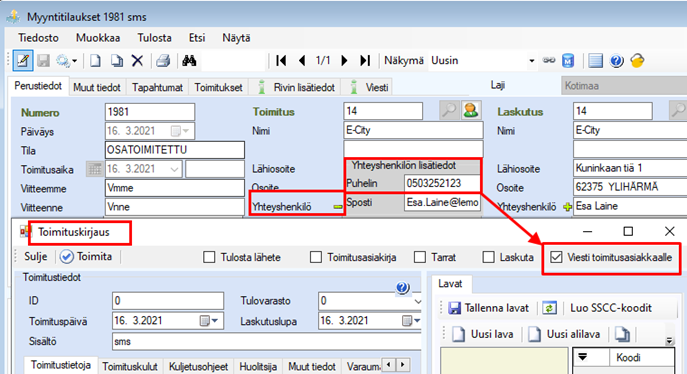Go to next record arrow

point(344,60)
